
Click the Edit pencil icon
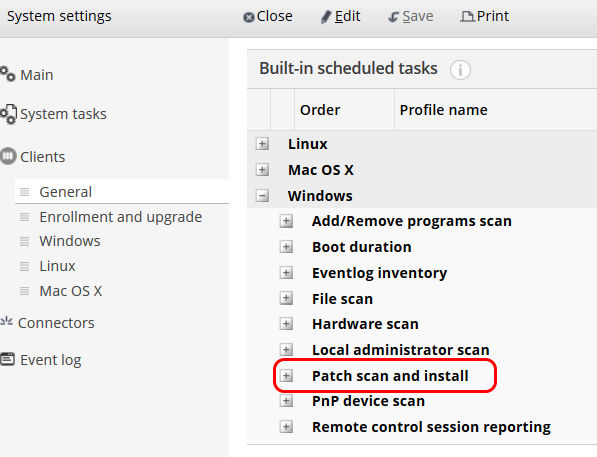[326, 17]
